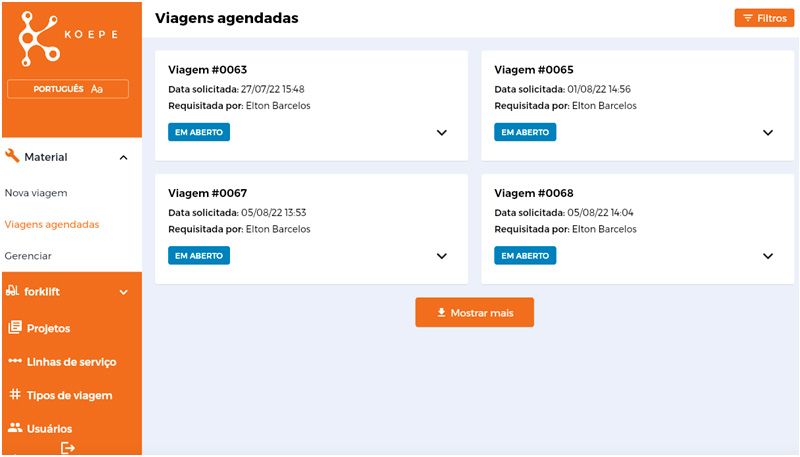Expand the forklift section chevron
This screenshot has height=457, width=800.
tap(123, 292)
